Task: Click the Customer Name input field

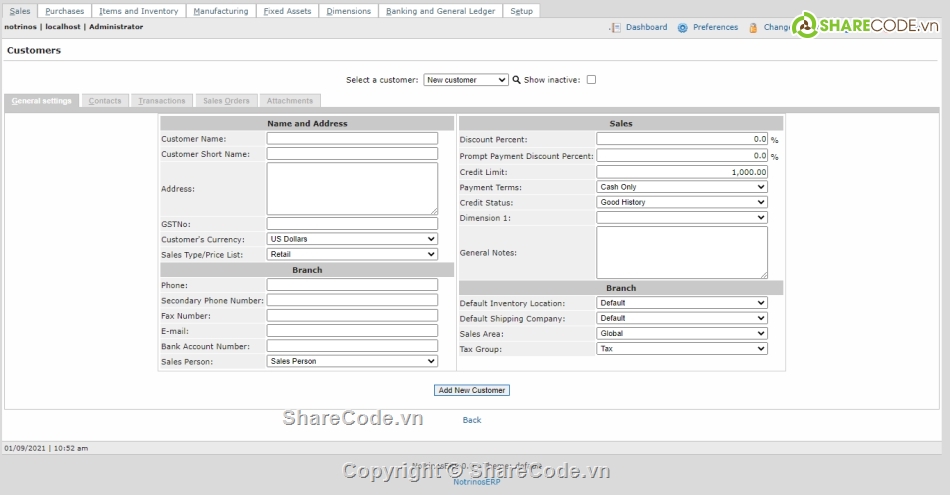Action: [x=352, y=139]
